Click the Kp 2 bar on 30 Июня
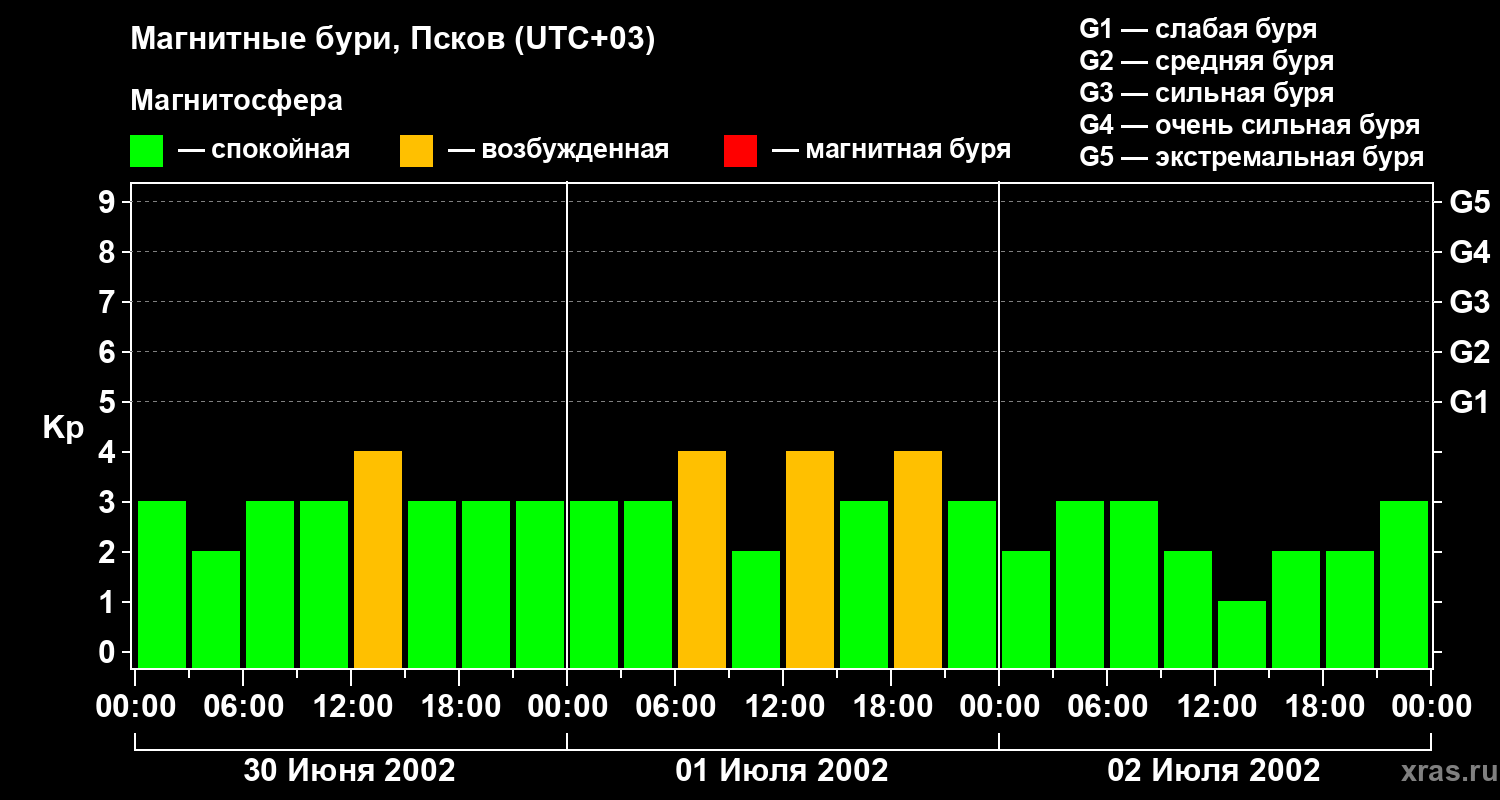This screenshot has height=800, width=1500. tap(216, 609)
